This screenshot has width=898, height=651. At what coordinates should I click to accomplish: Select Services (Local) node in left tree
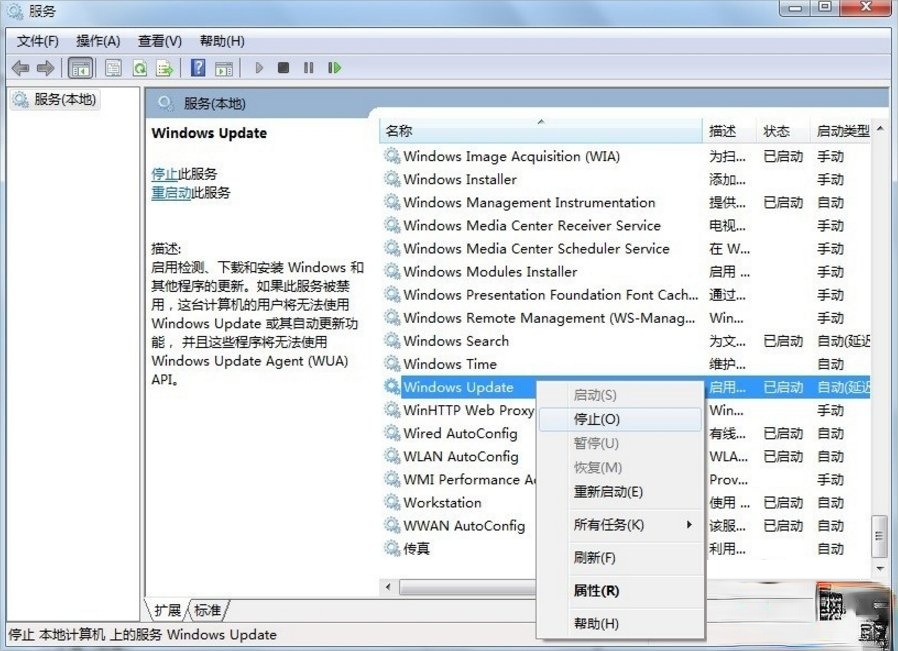(x=55, y=100)
